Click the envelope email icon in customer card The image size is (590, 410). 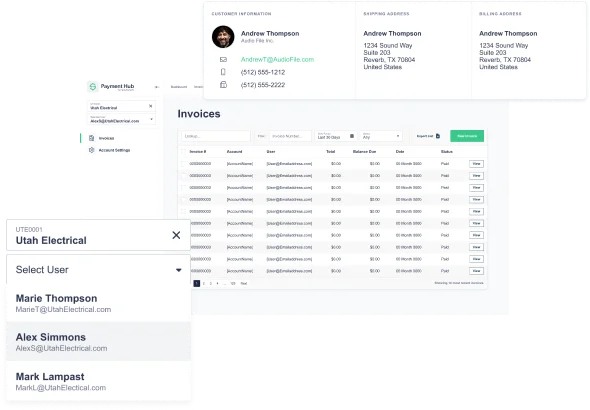tap(223, 59)
